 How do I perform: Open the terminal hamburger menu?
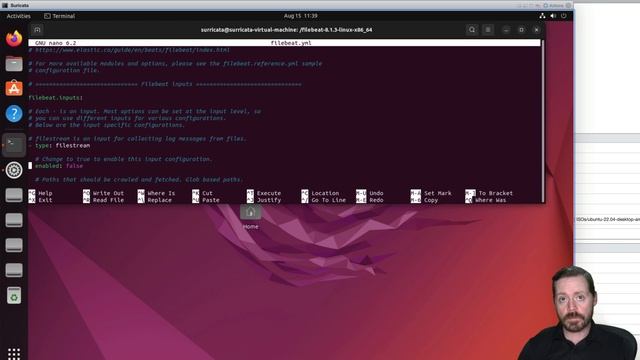(x=488, y=30)
